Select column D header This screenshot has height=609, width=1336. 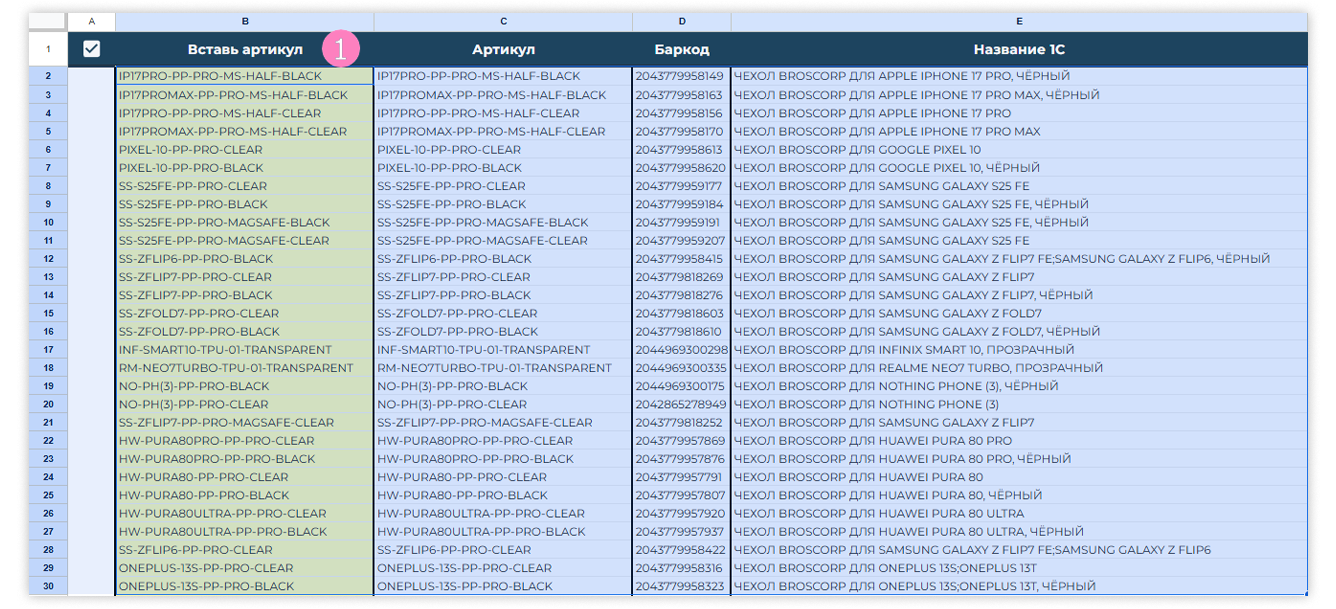tap(682, 21)
